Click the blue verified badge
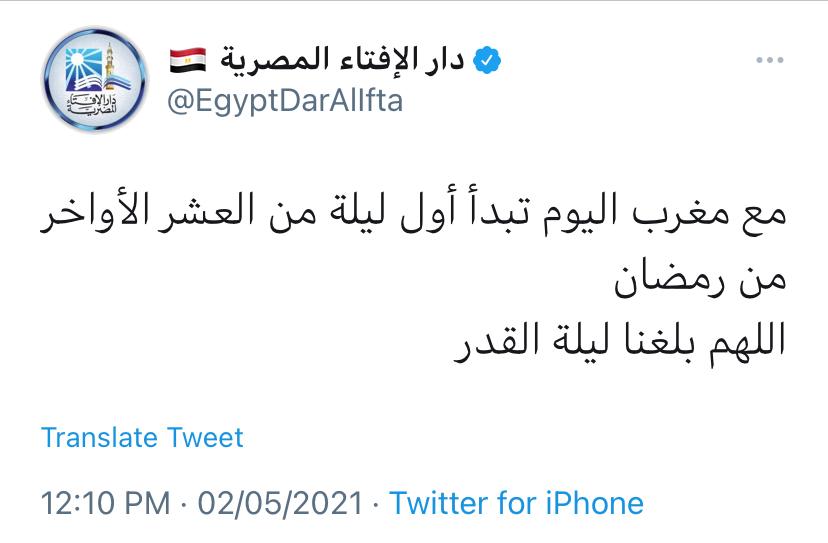 coord(486,59)
